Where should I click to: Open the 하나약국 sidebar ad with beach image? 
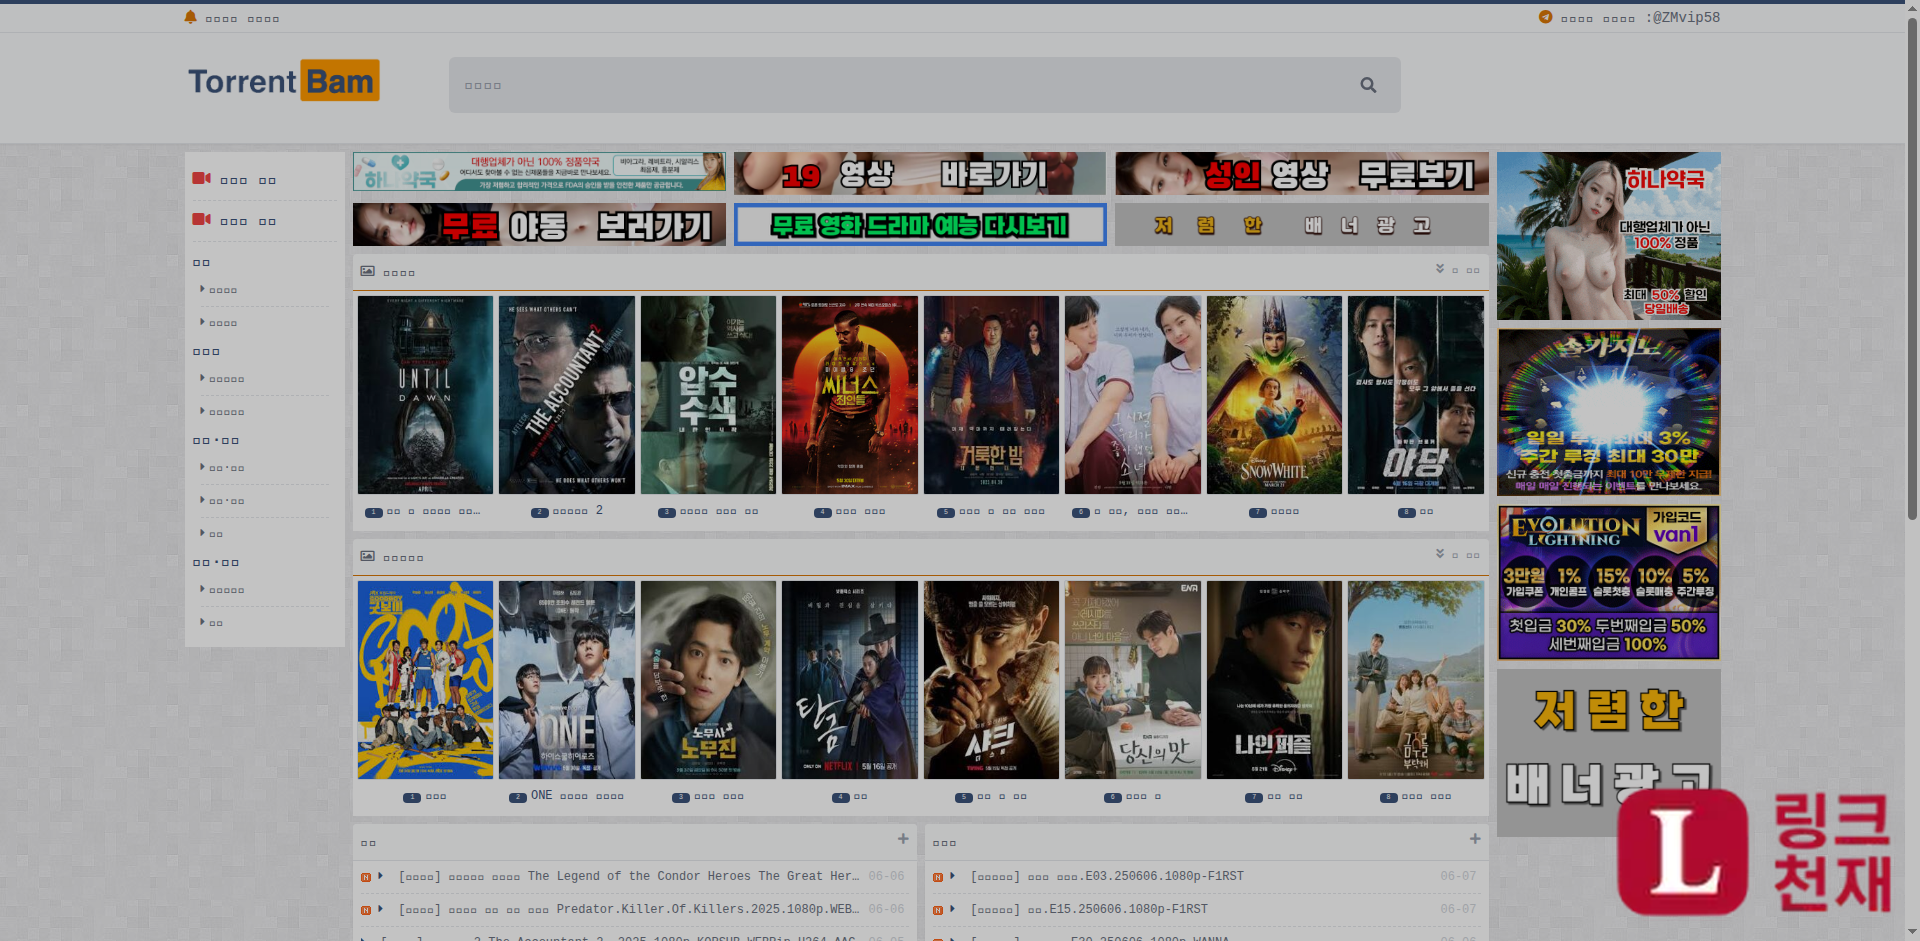[1609, 236]
